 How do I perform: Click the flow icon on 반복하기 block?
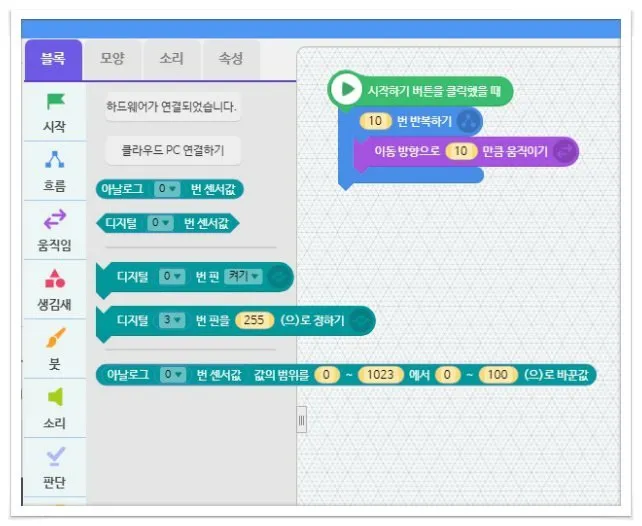coord(468,121)
